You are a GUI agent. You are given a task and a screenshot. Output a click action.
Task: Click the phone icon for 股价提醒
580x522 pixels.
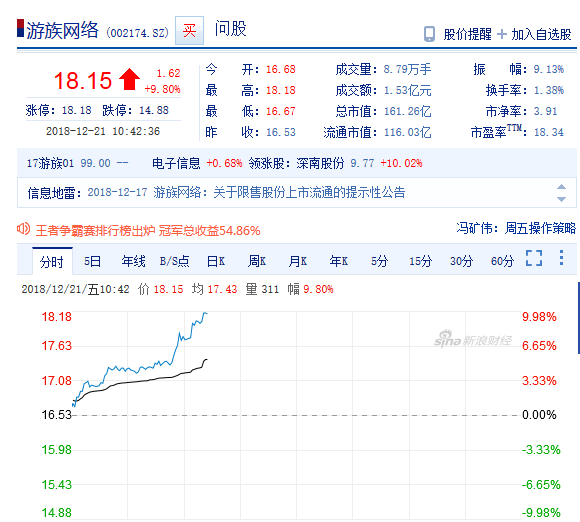[x=429, y=34]
